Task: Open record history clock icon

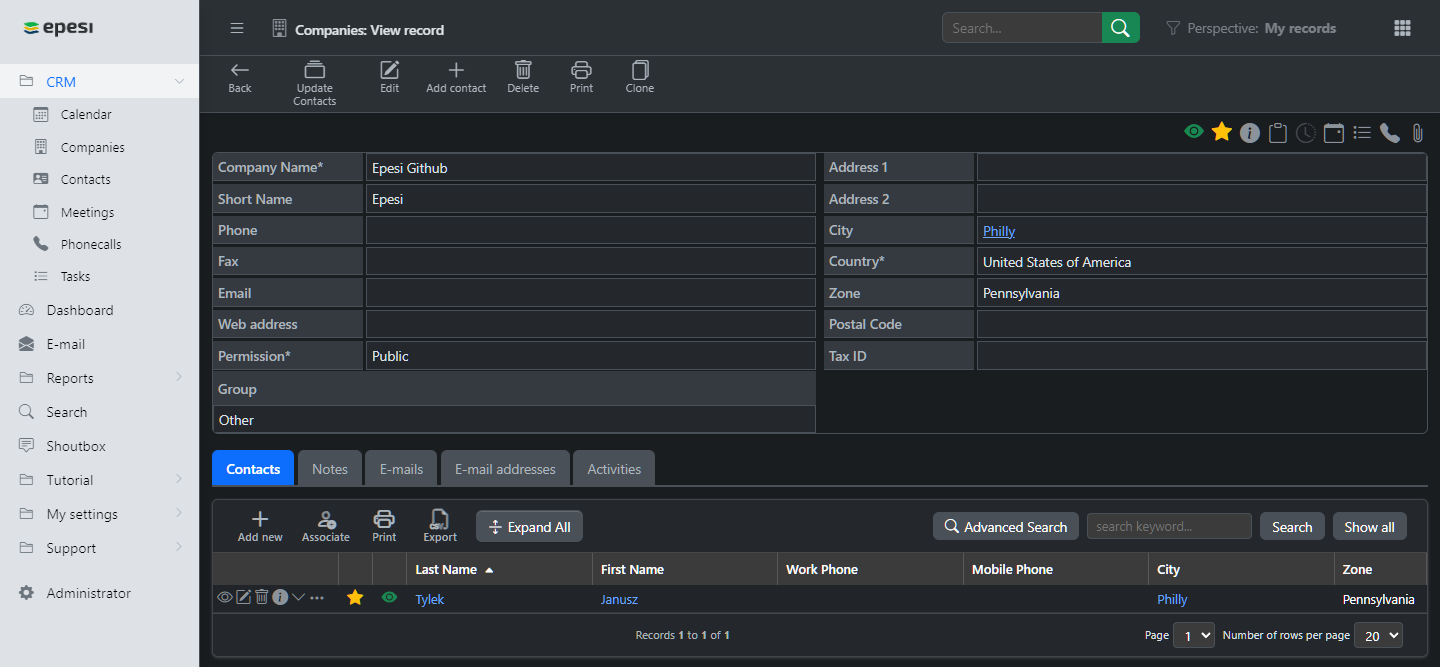Action: coord(1305,133)
